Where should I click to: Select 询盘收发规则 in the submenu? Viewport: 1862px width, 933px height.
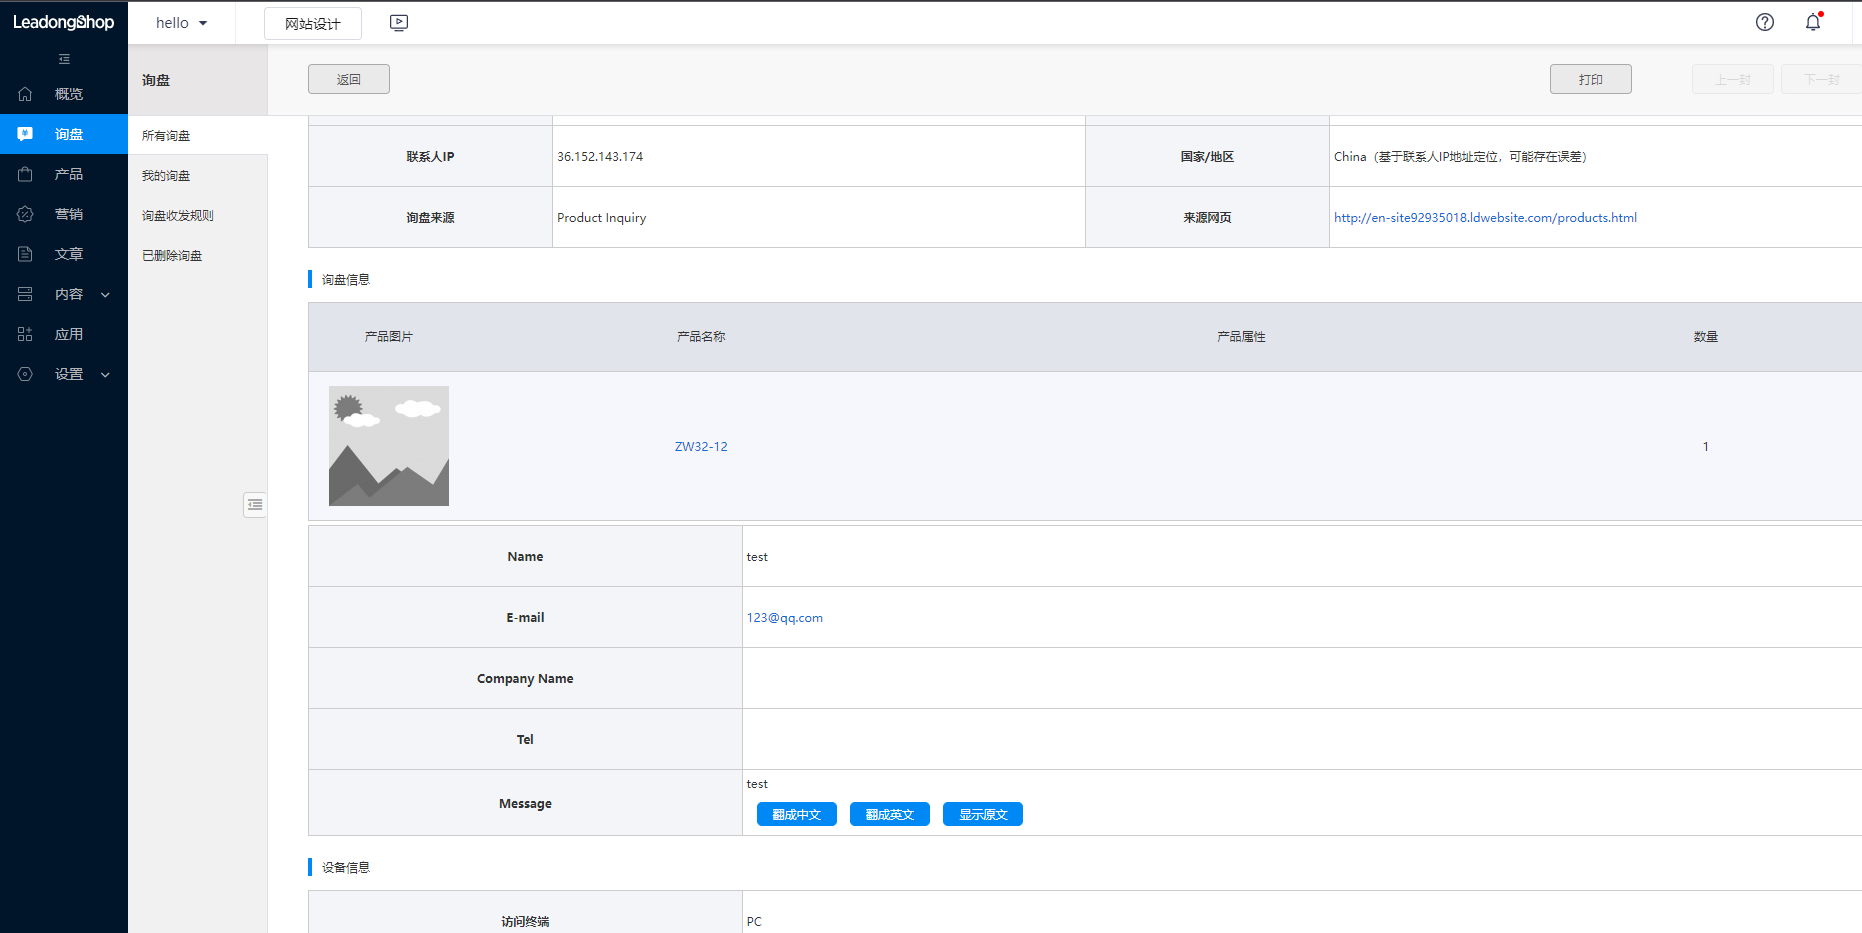(178, 216)
